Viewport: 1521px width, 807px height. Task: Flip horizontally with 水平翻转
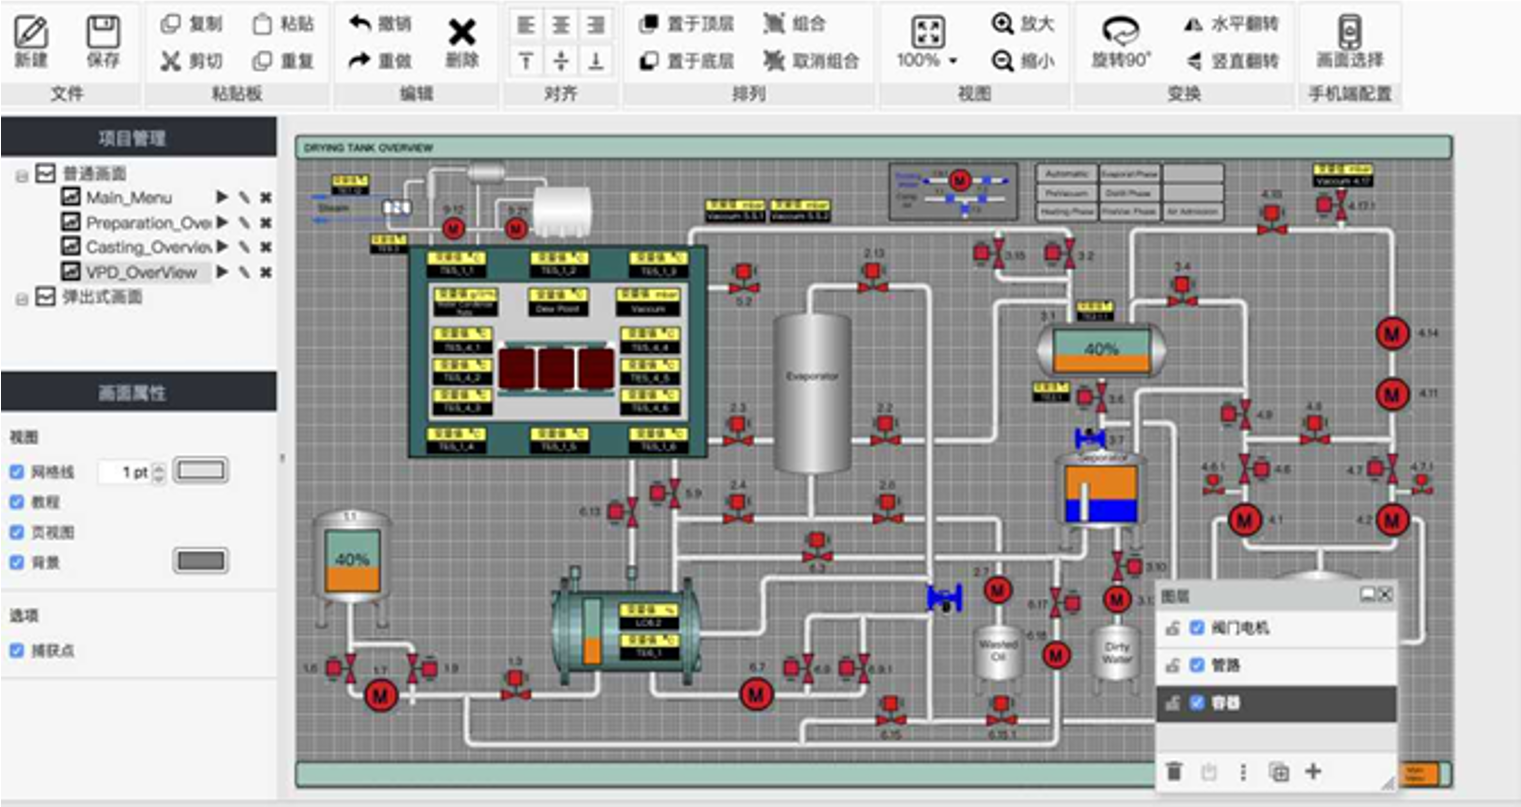tap(1230, 24)
